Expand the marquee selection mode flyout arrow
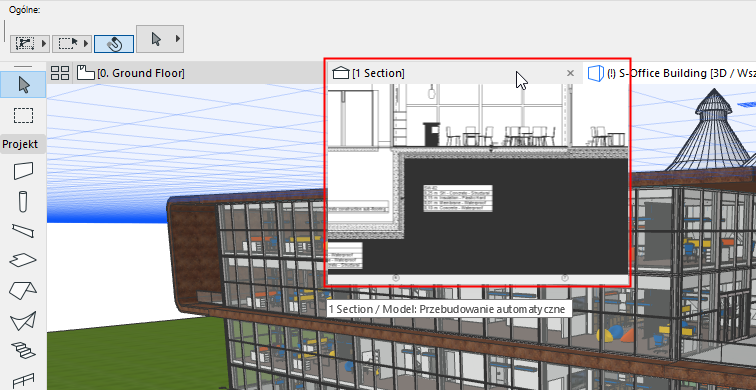Viewport: 756px width, 390px height. tap(87, 43)
